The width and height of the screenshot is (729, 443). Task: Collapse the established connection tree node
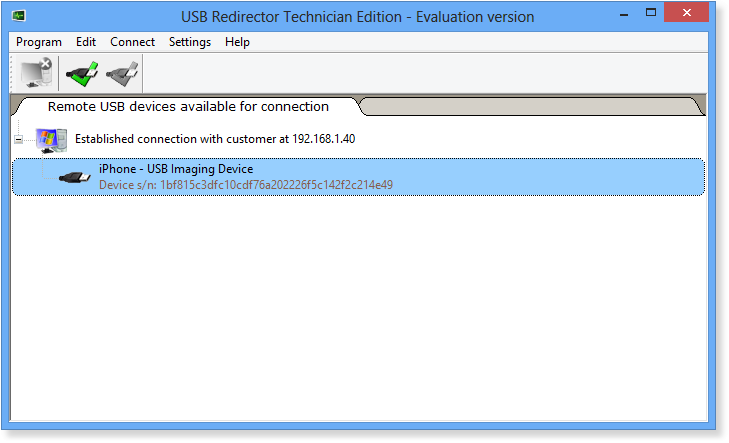click(x=19, y=139)
